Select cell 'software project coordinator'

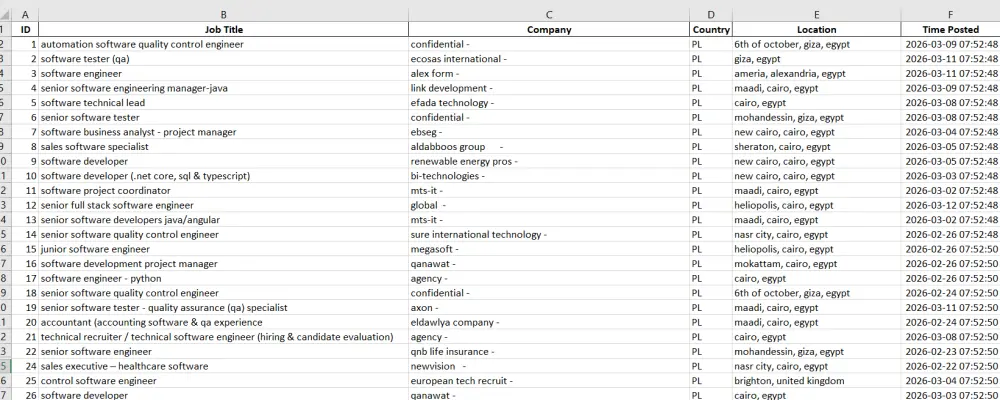click(224, 191)
